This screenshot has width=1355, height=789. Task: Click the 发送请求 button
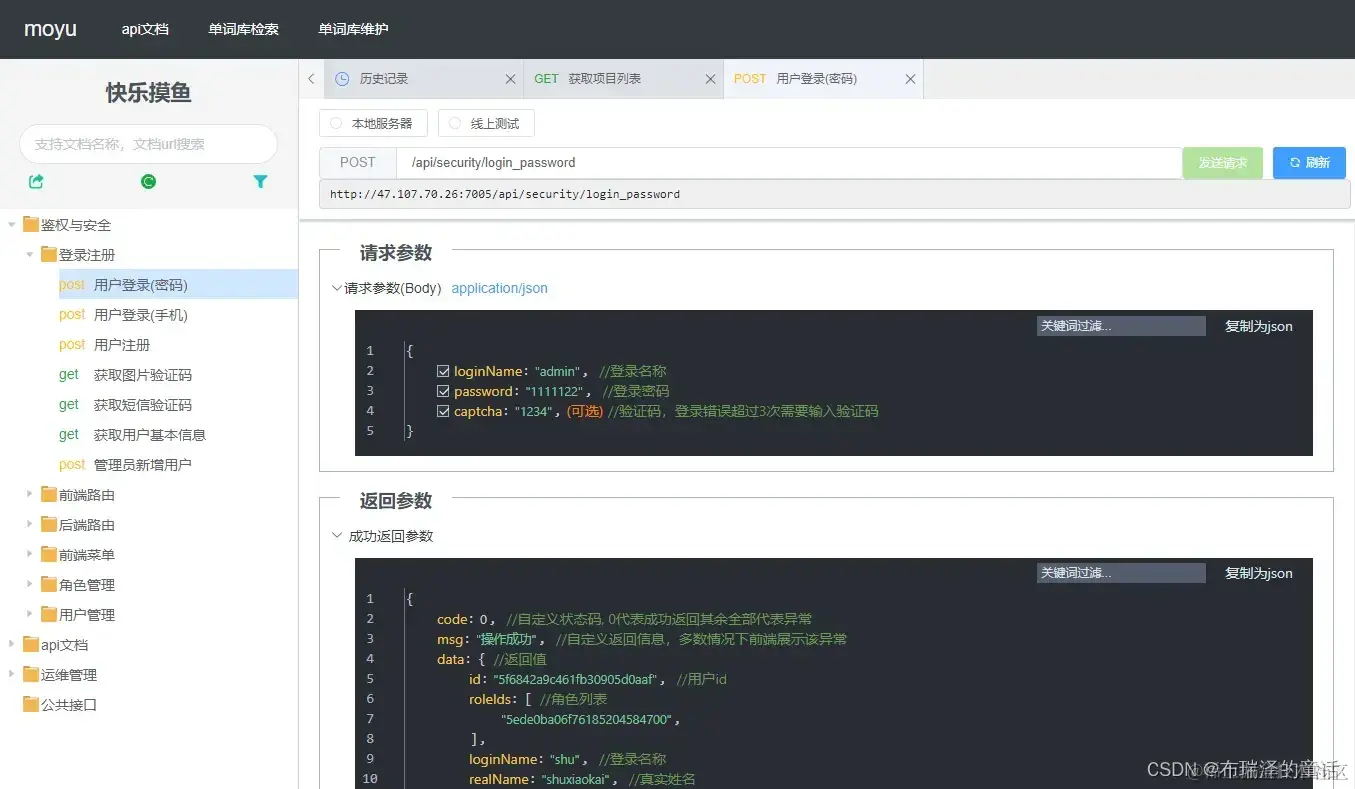(x=1222, y=162)
